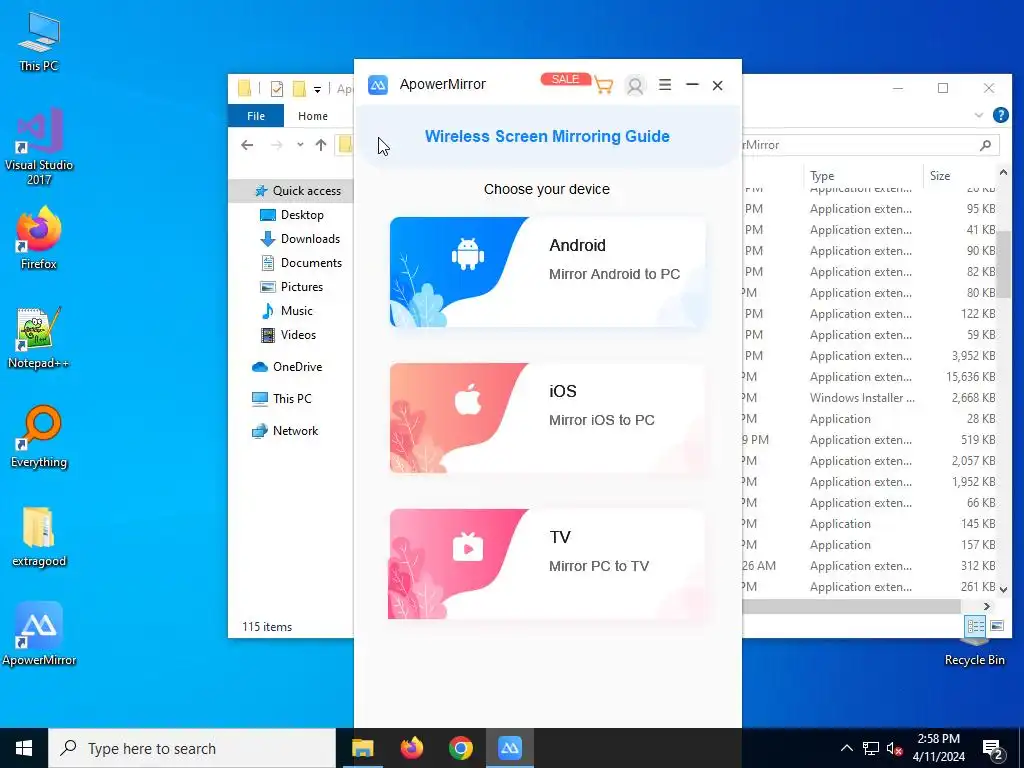Open This PC desktop icon
The image size is (1024, 768).
pyautogui.click(x=39, y=40)
